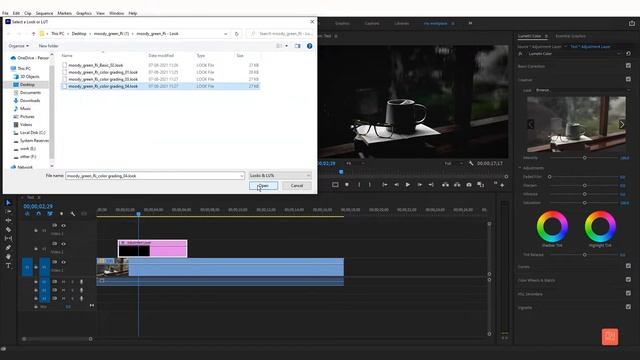Screen dimensions: 640x360
Task: Open the Sequence menu
Action: click(44, 13)
